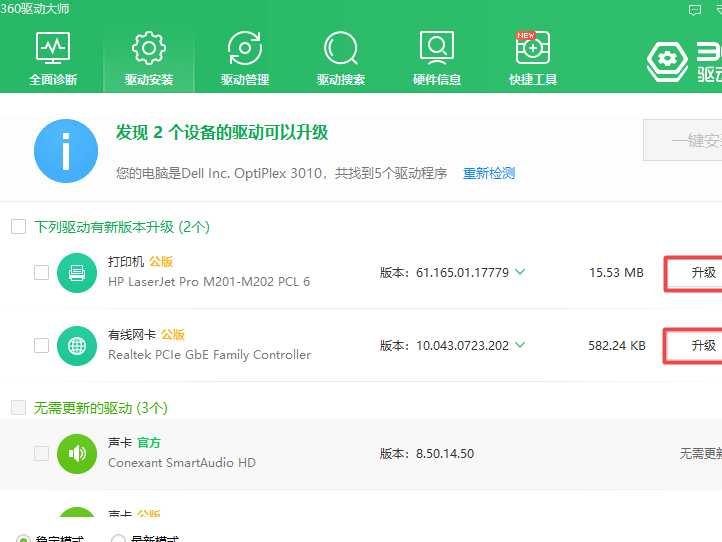Open the 全面诊断 full diagnosis icon
This screenshot has width=722, height=542.
pos(53,48)
